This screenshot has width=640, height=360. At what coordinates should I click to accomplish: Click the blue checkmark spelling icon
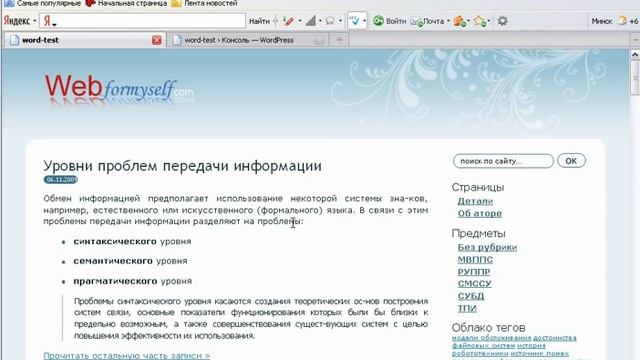coord(355,20)
